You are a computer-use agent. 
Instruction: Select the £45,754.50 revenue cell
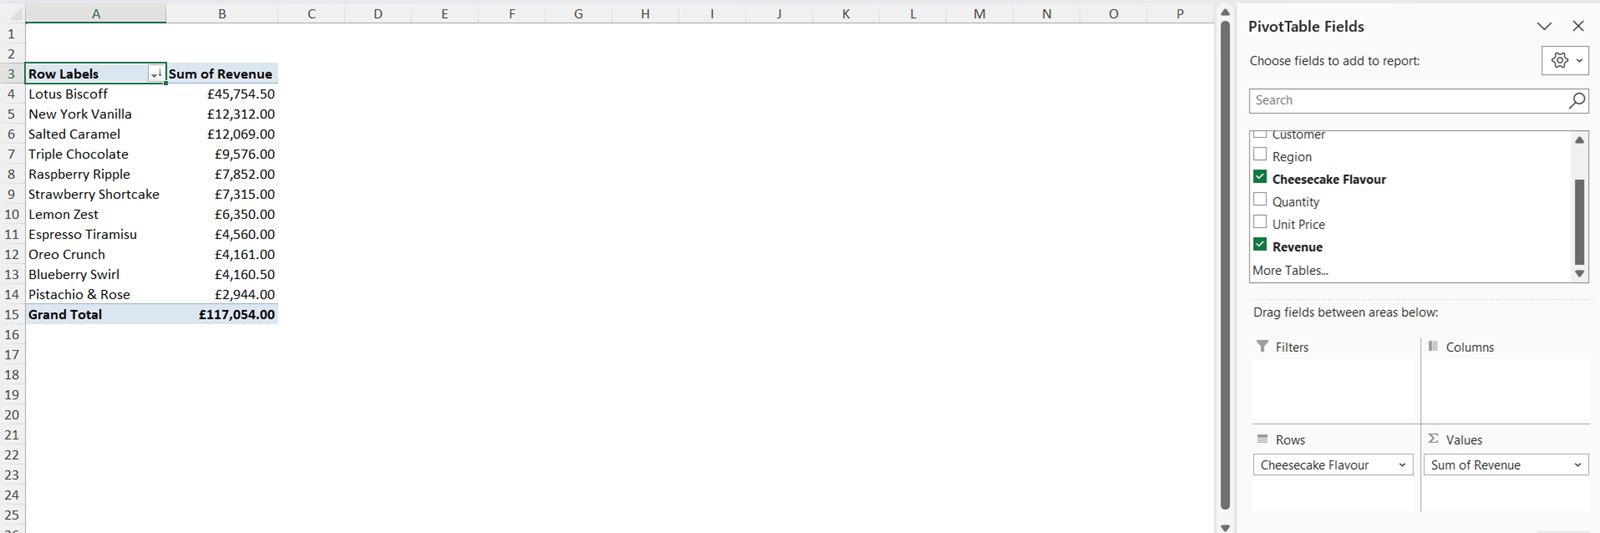(222, 94)
